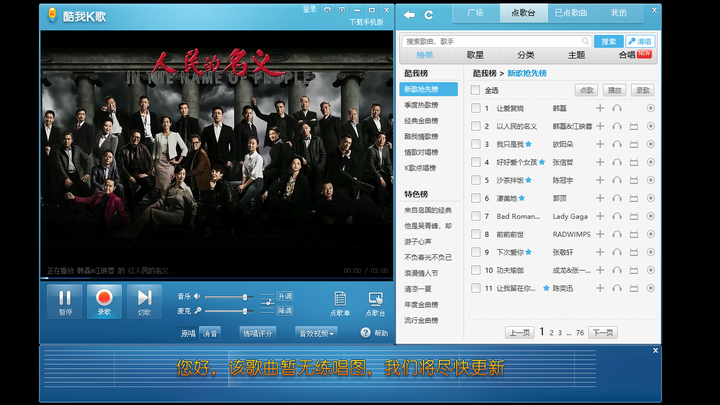Open 季度热歌榜 in the chart list
The image size is (720, 405).
point(421,105)
